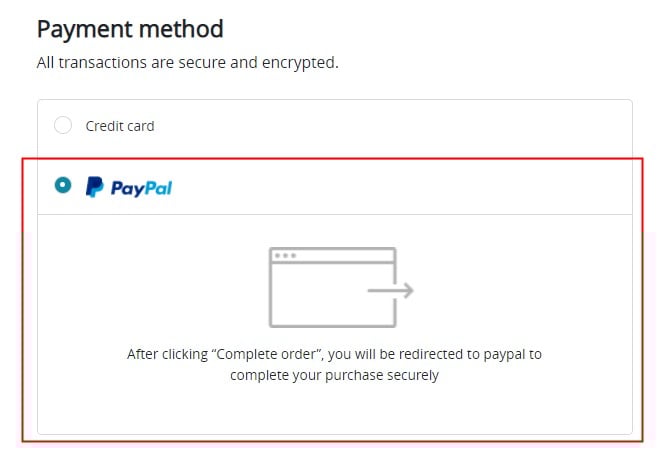The image size is (667, 463).
Task: Click the title bar of the browser illustration
Action: (340, 256)
